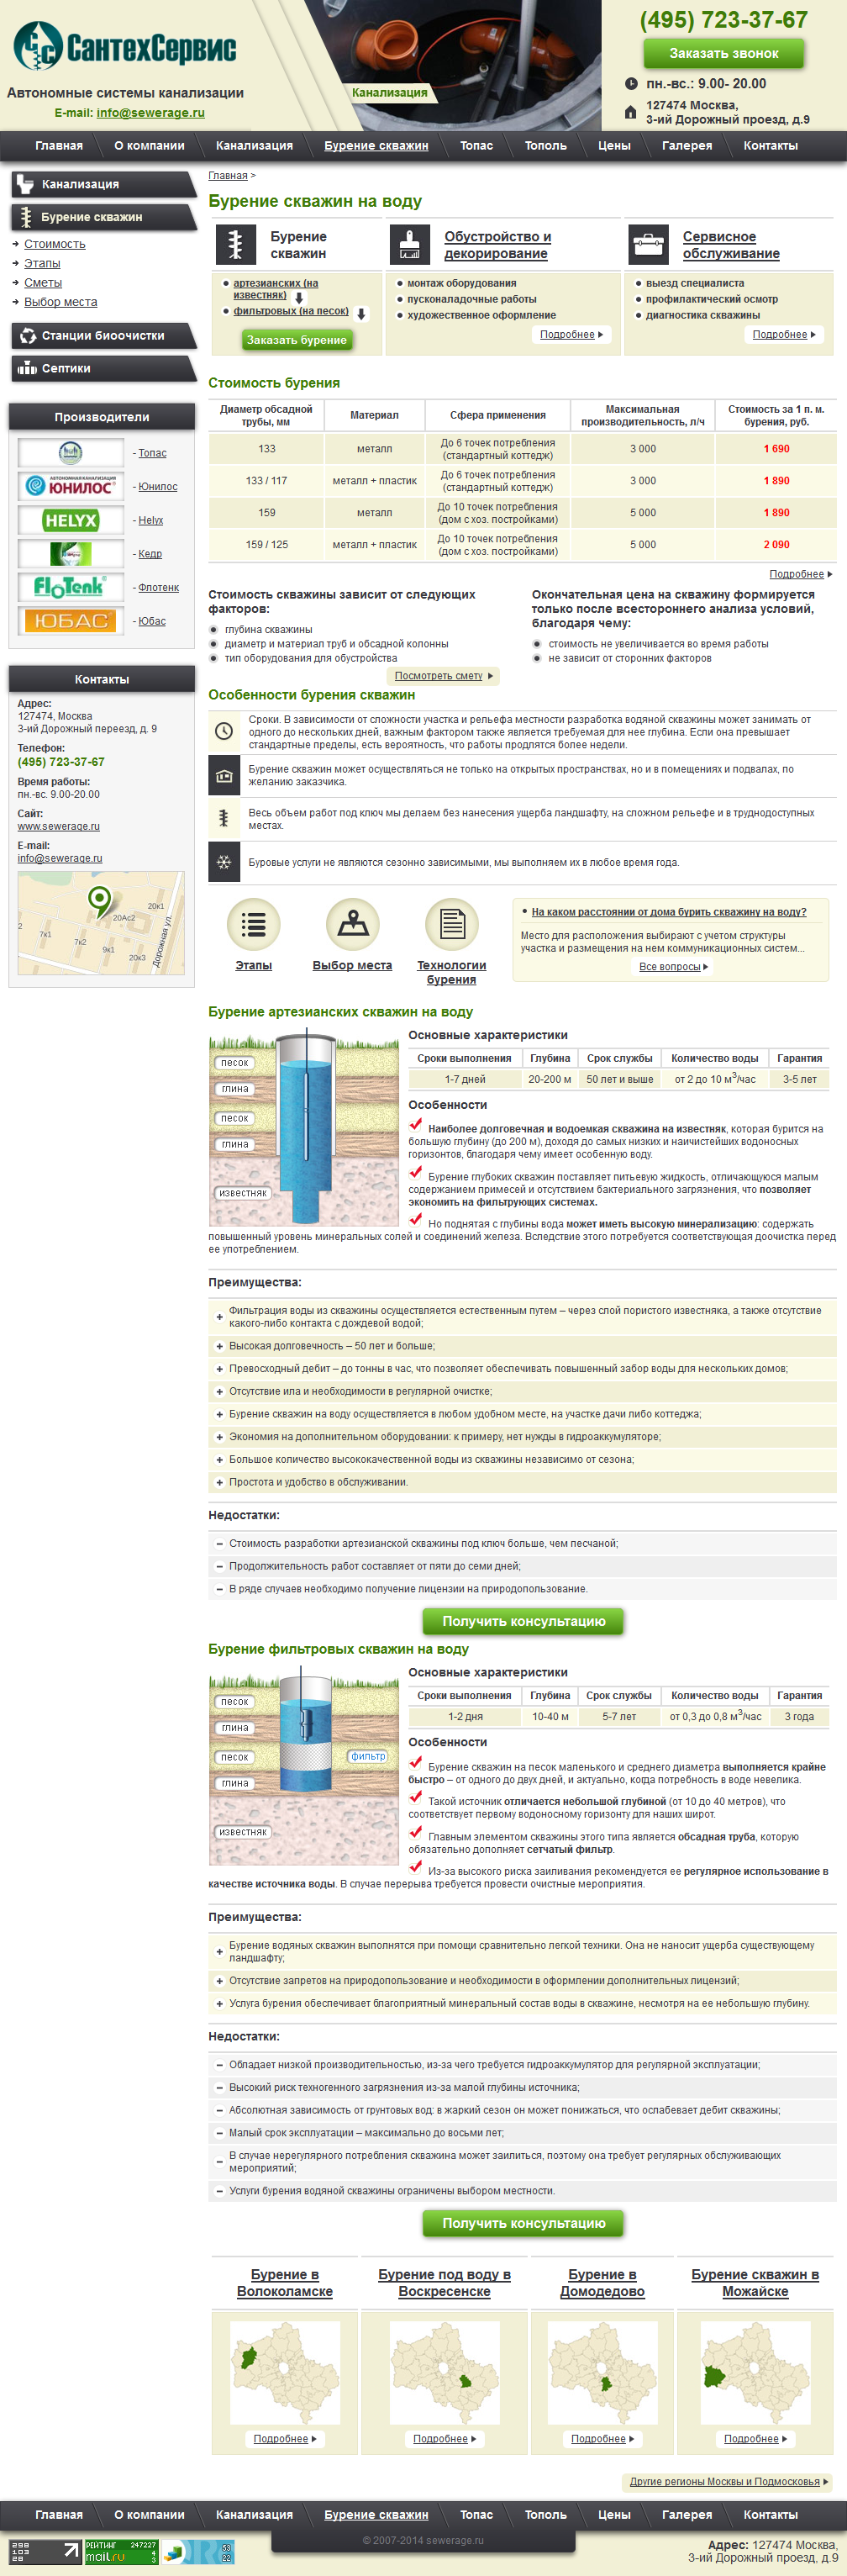Click the round Этапы list icon
This screenshot has height=2576, width=847.
tap(253, 924)
